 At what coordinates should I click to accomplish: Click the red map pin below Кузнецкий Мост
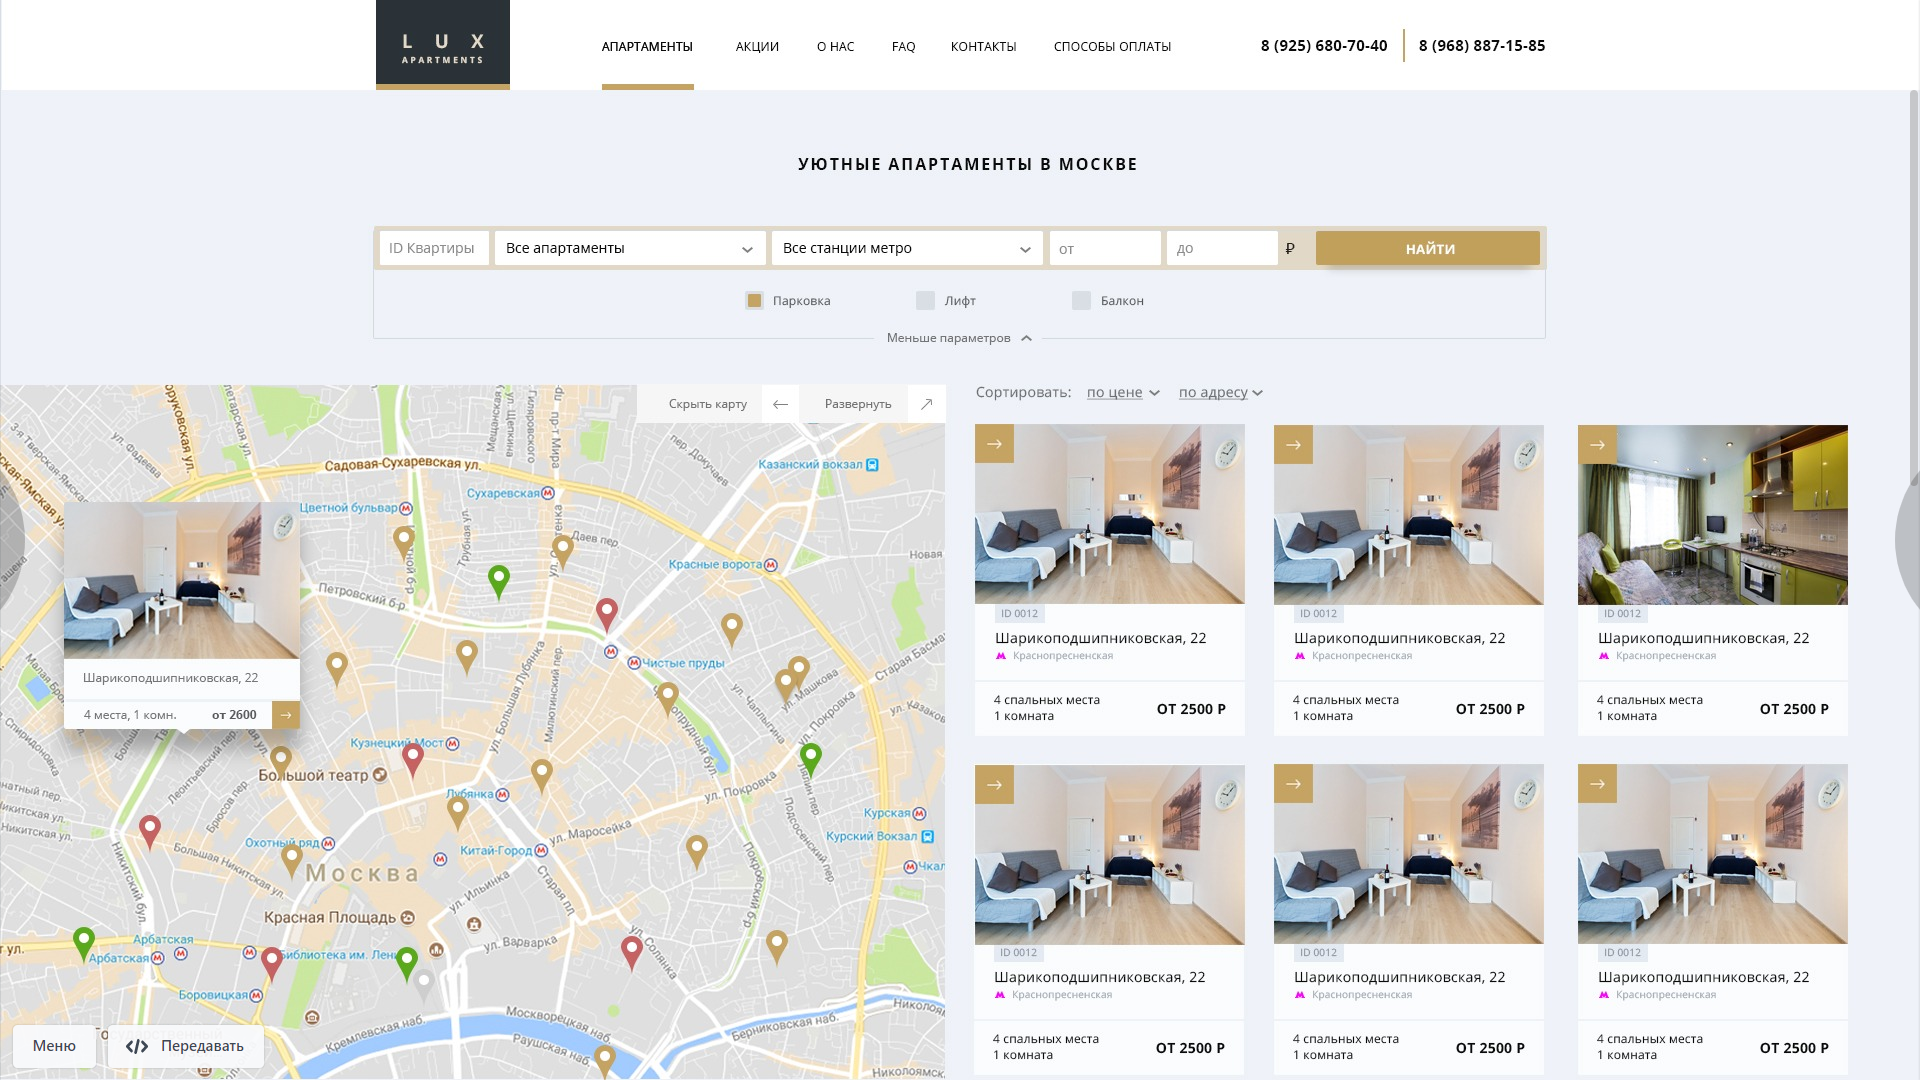(x=412, y=758)
